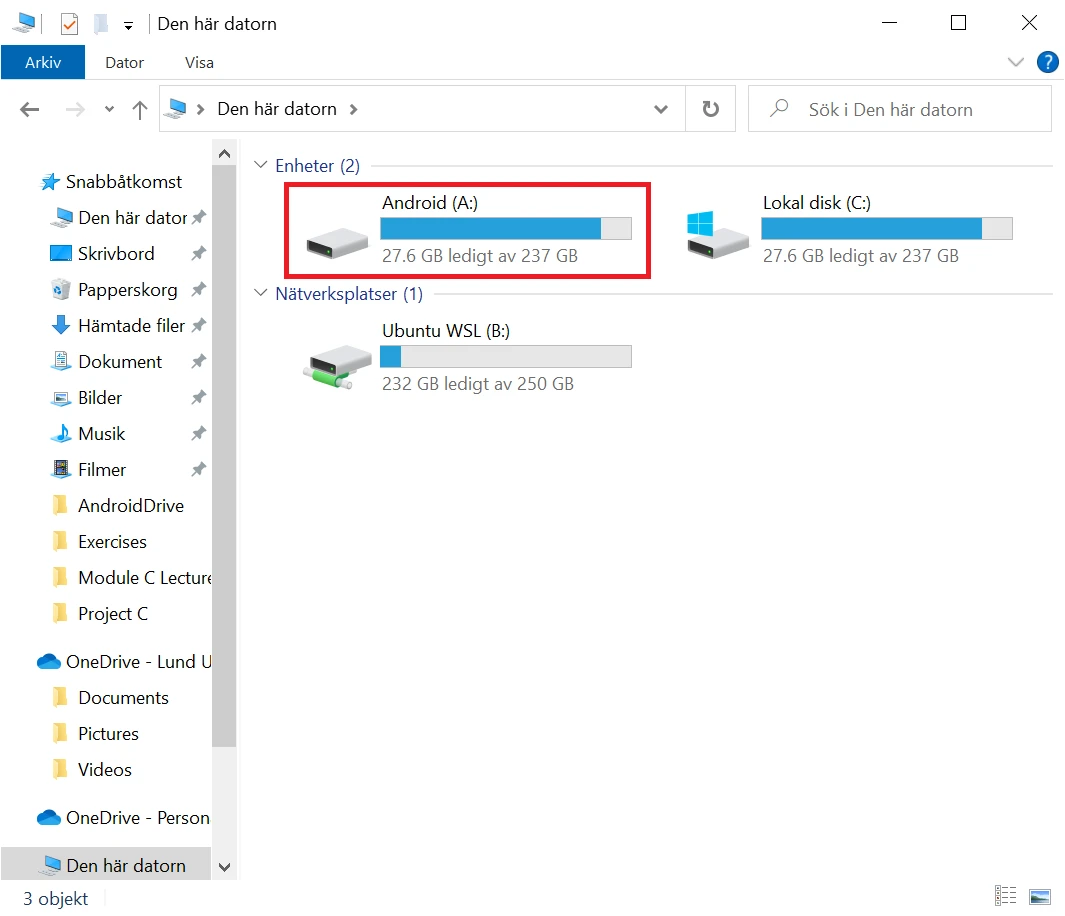
Task: Click the Android (A:) drive usage bar
Action: (x=506, y=229)
